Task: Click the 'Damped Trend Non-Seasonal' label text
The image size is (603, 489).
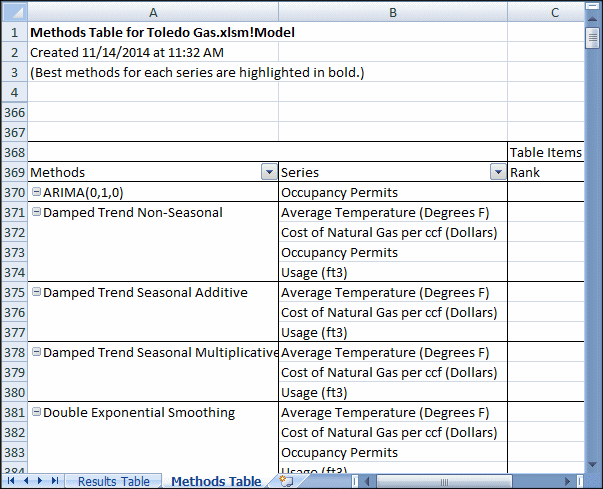Action: 133,212
